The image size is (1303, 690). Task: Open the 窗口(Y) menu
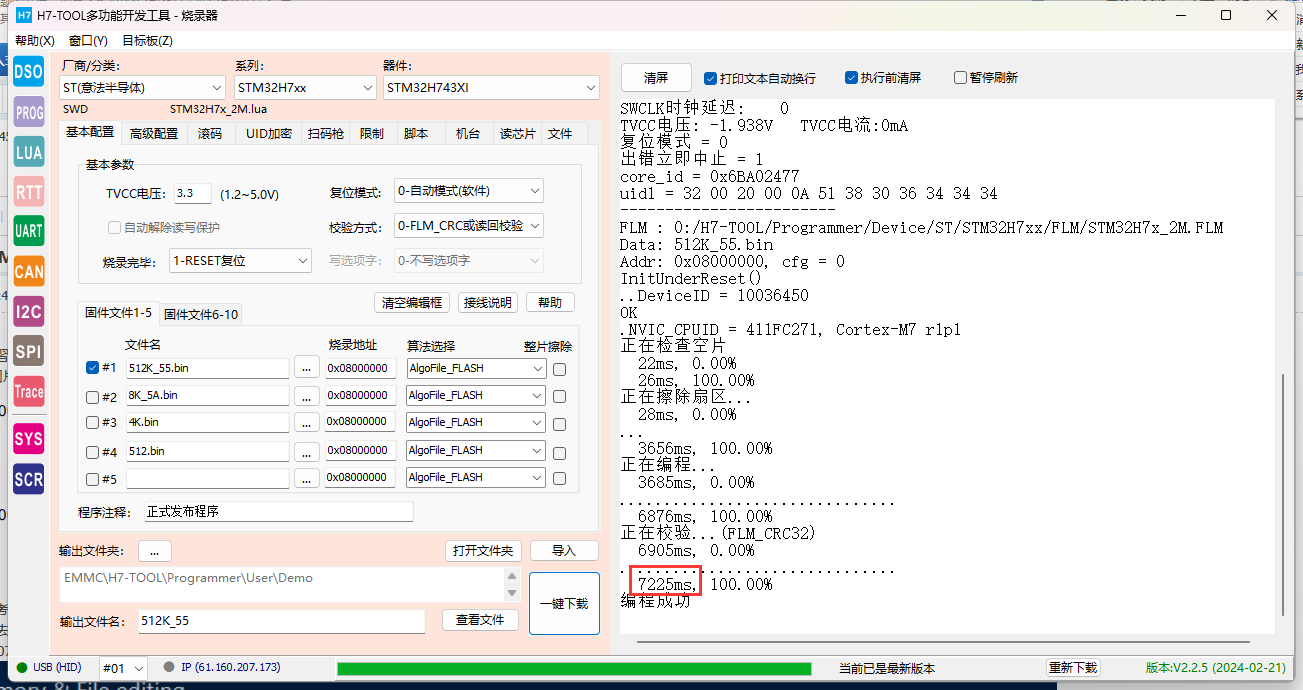88,40
